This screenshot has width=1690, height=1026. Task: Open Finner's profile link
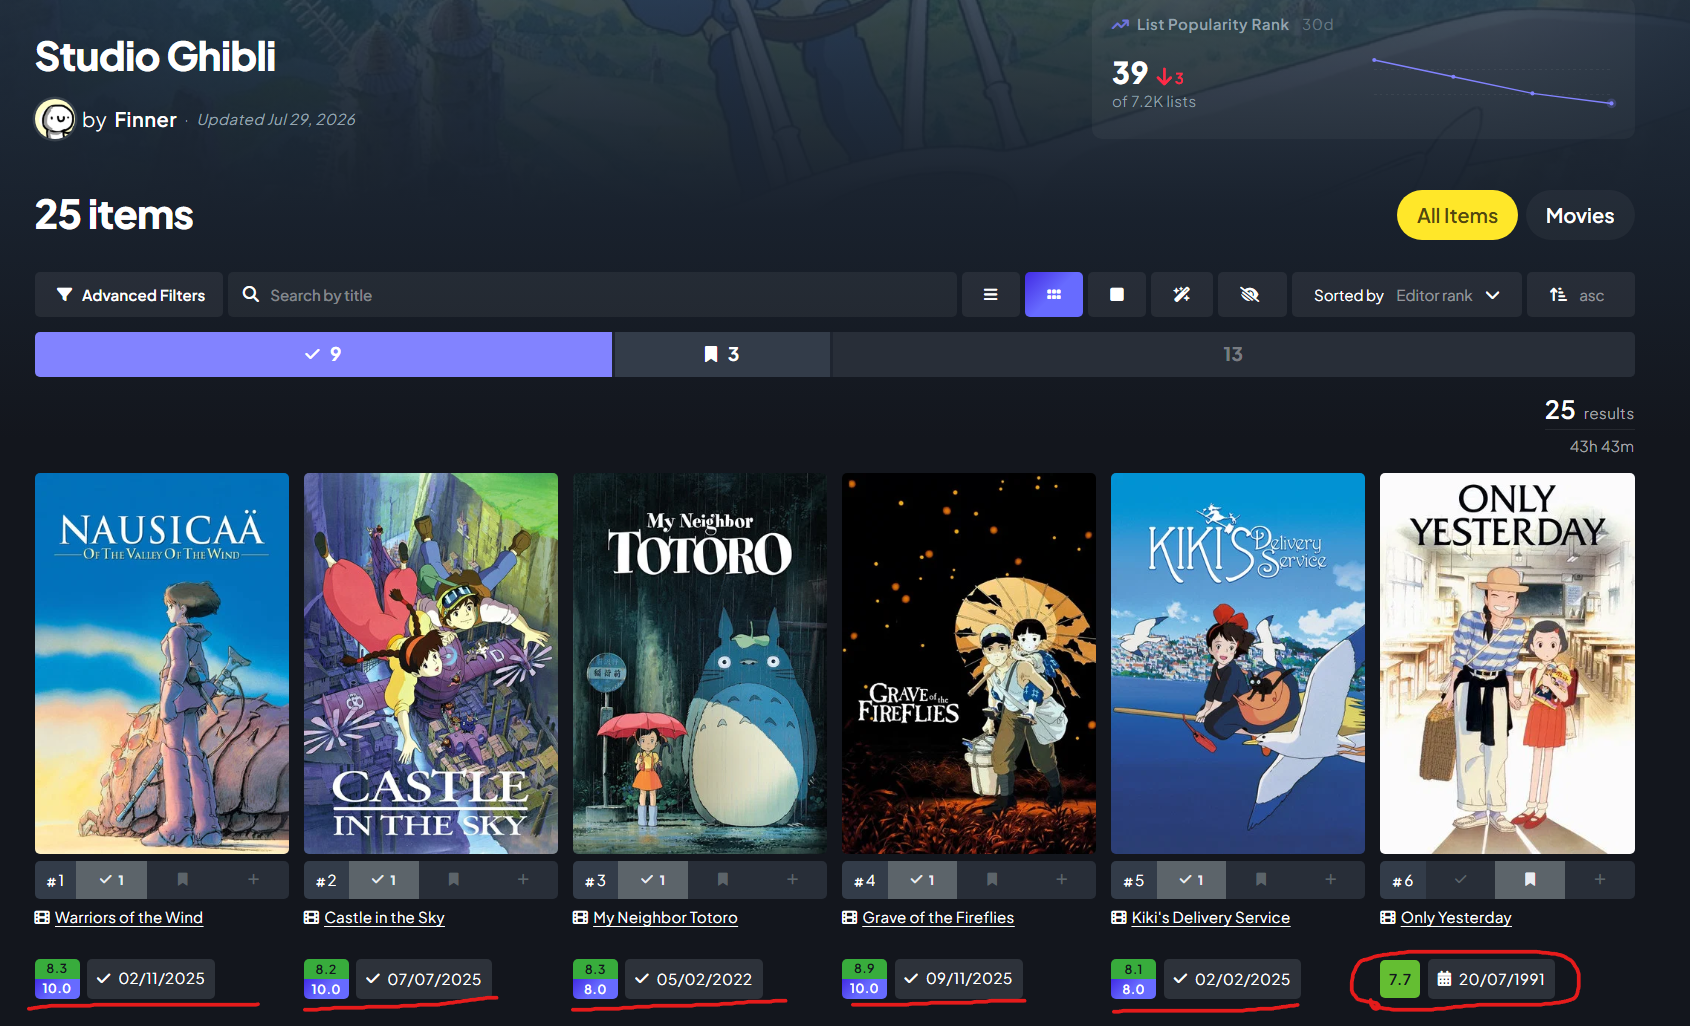click(145, 120)
